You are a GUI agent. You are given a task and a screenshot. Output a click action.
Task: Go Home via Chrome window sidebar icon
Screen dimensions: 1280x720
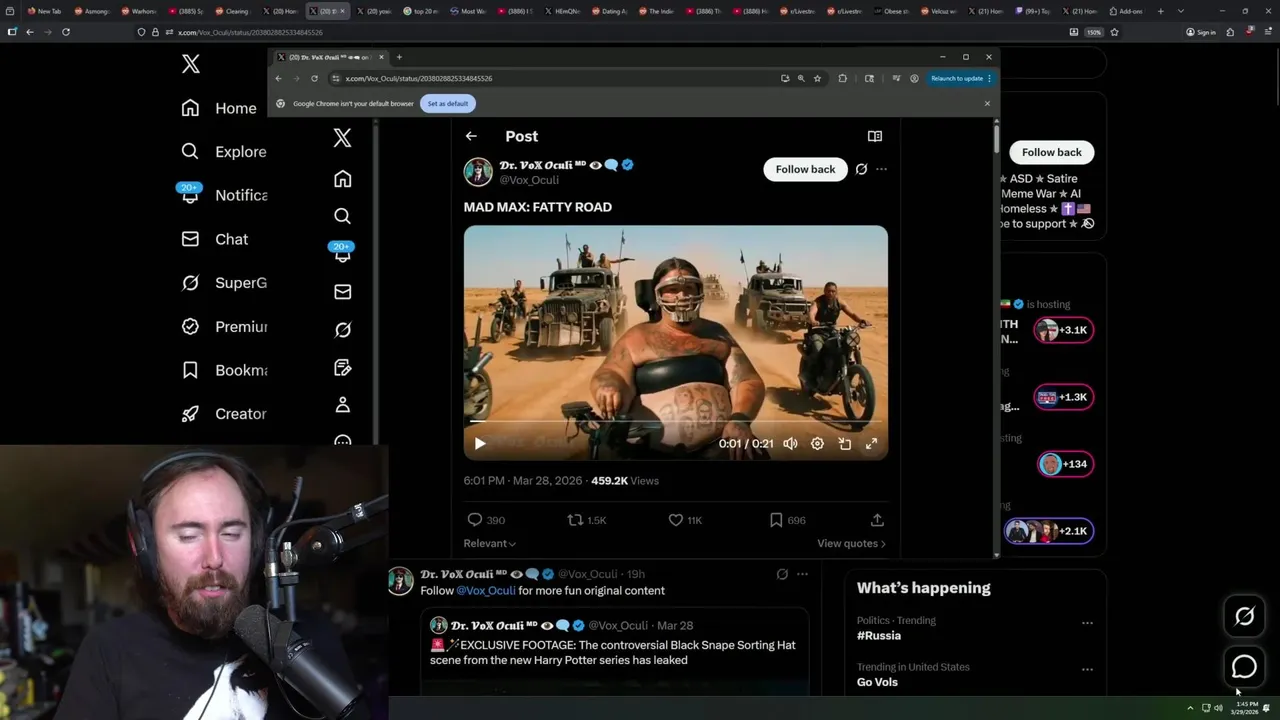(342, 179)
